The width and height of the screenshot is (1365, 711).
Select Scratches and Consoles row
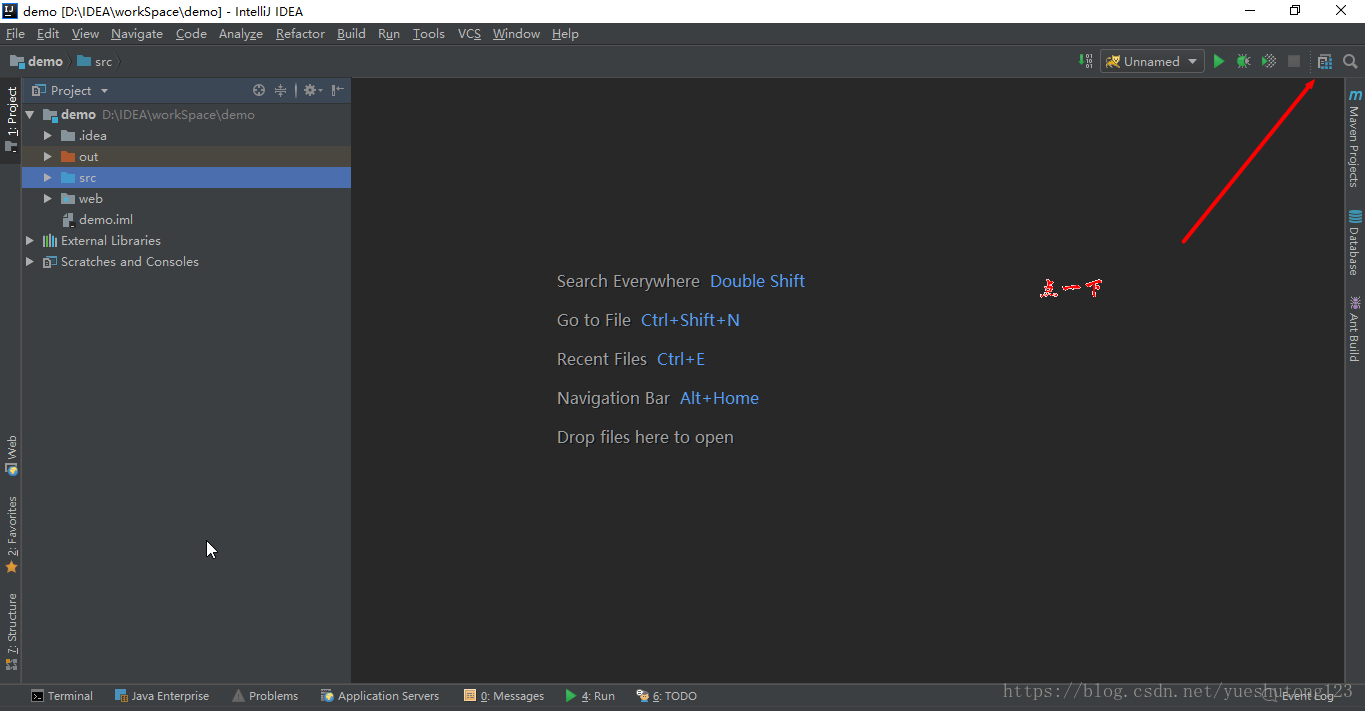point(186,262)
